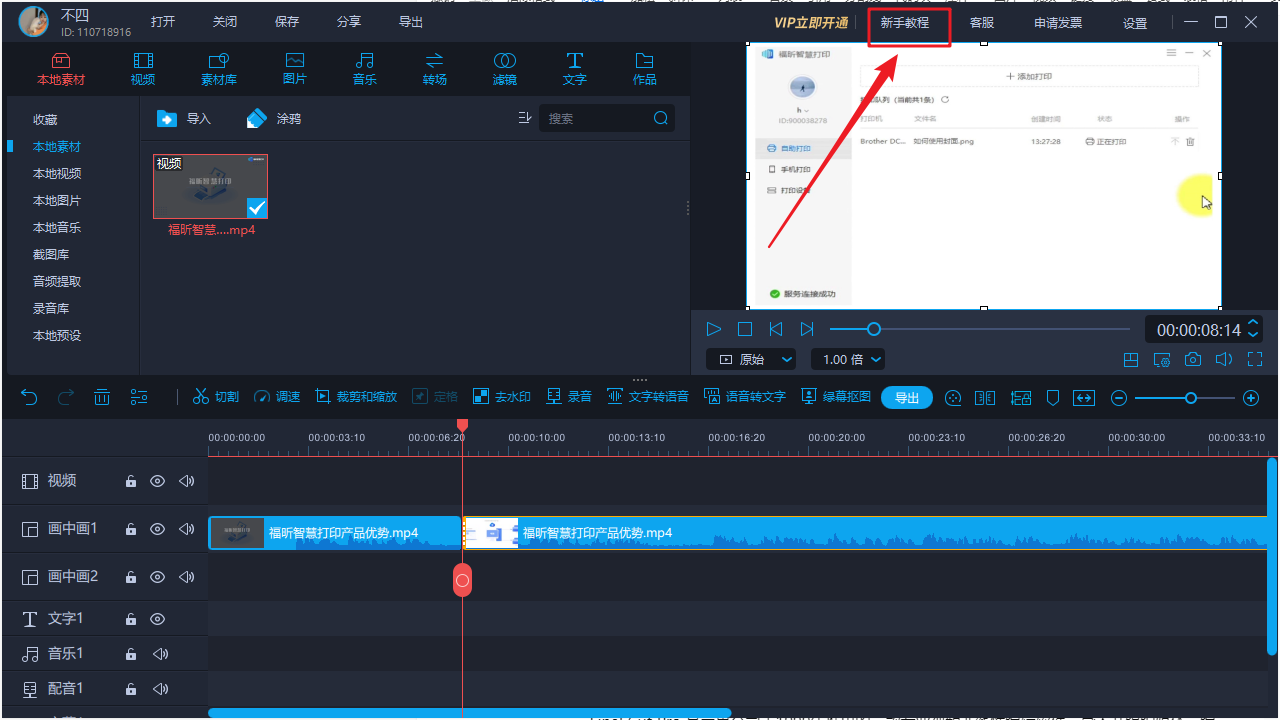1280x720 pixels.
Task: Select 本地视频 in the sidebar
Action: tap(57, 174)
